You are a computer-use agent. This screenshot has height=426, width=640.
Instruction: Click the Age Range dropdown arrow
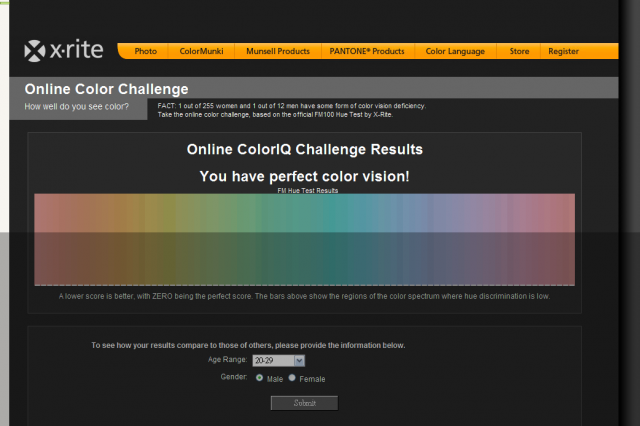point(299,360)
